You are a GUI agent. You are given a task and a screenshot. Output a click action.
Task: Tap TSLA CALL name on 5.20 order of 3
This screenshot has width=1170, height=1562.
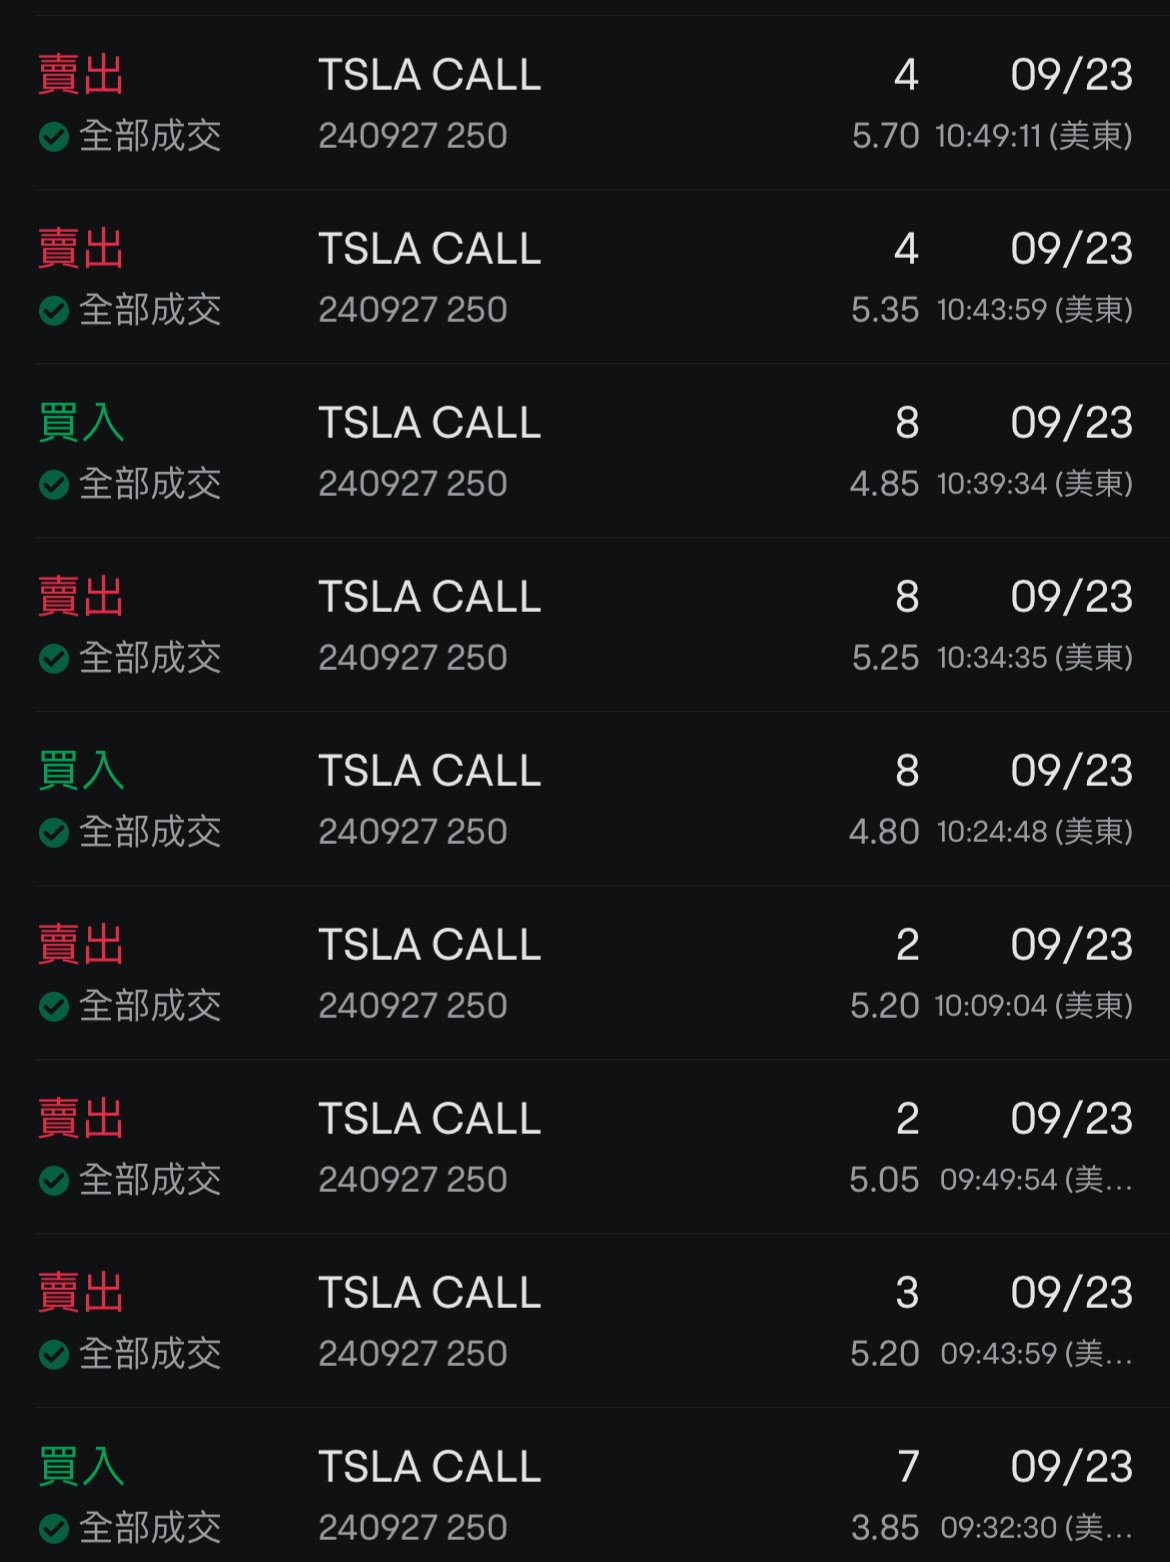(x=430, y=1293)
